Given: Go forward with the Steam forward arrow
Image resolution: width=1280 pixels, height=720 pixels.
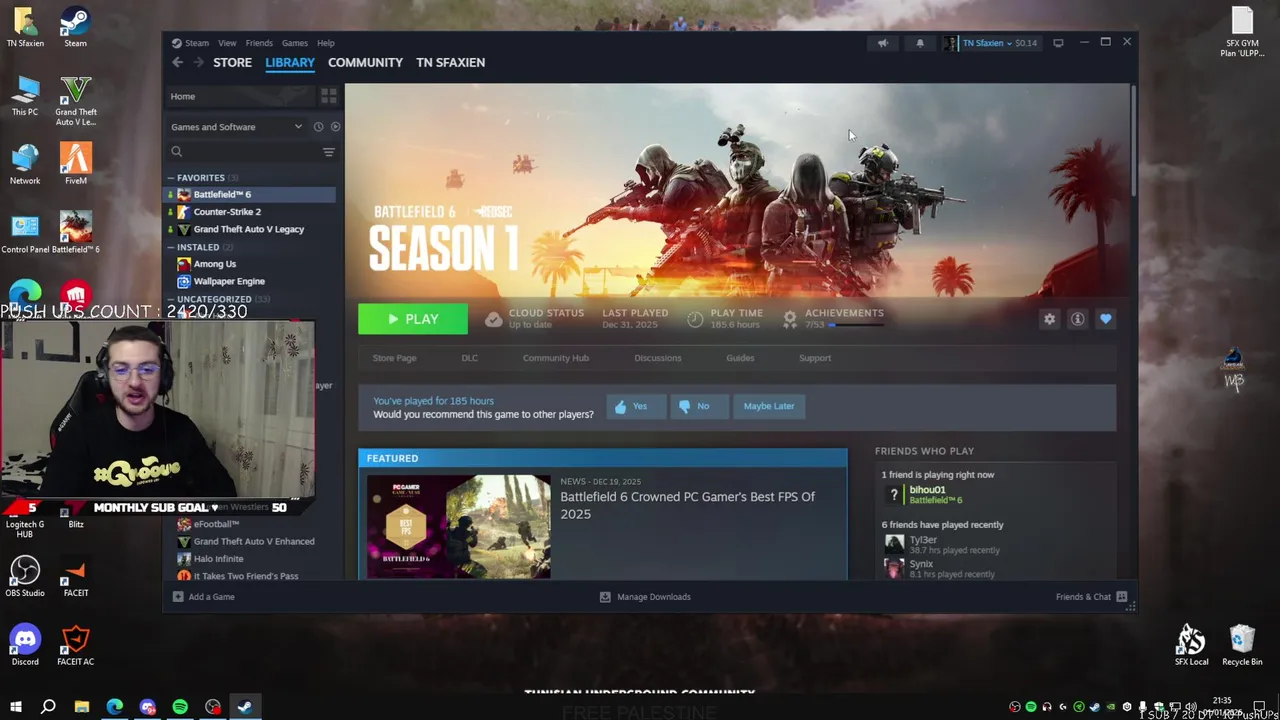Looking at the screenshot, I should tap(198, 62).
